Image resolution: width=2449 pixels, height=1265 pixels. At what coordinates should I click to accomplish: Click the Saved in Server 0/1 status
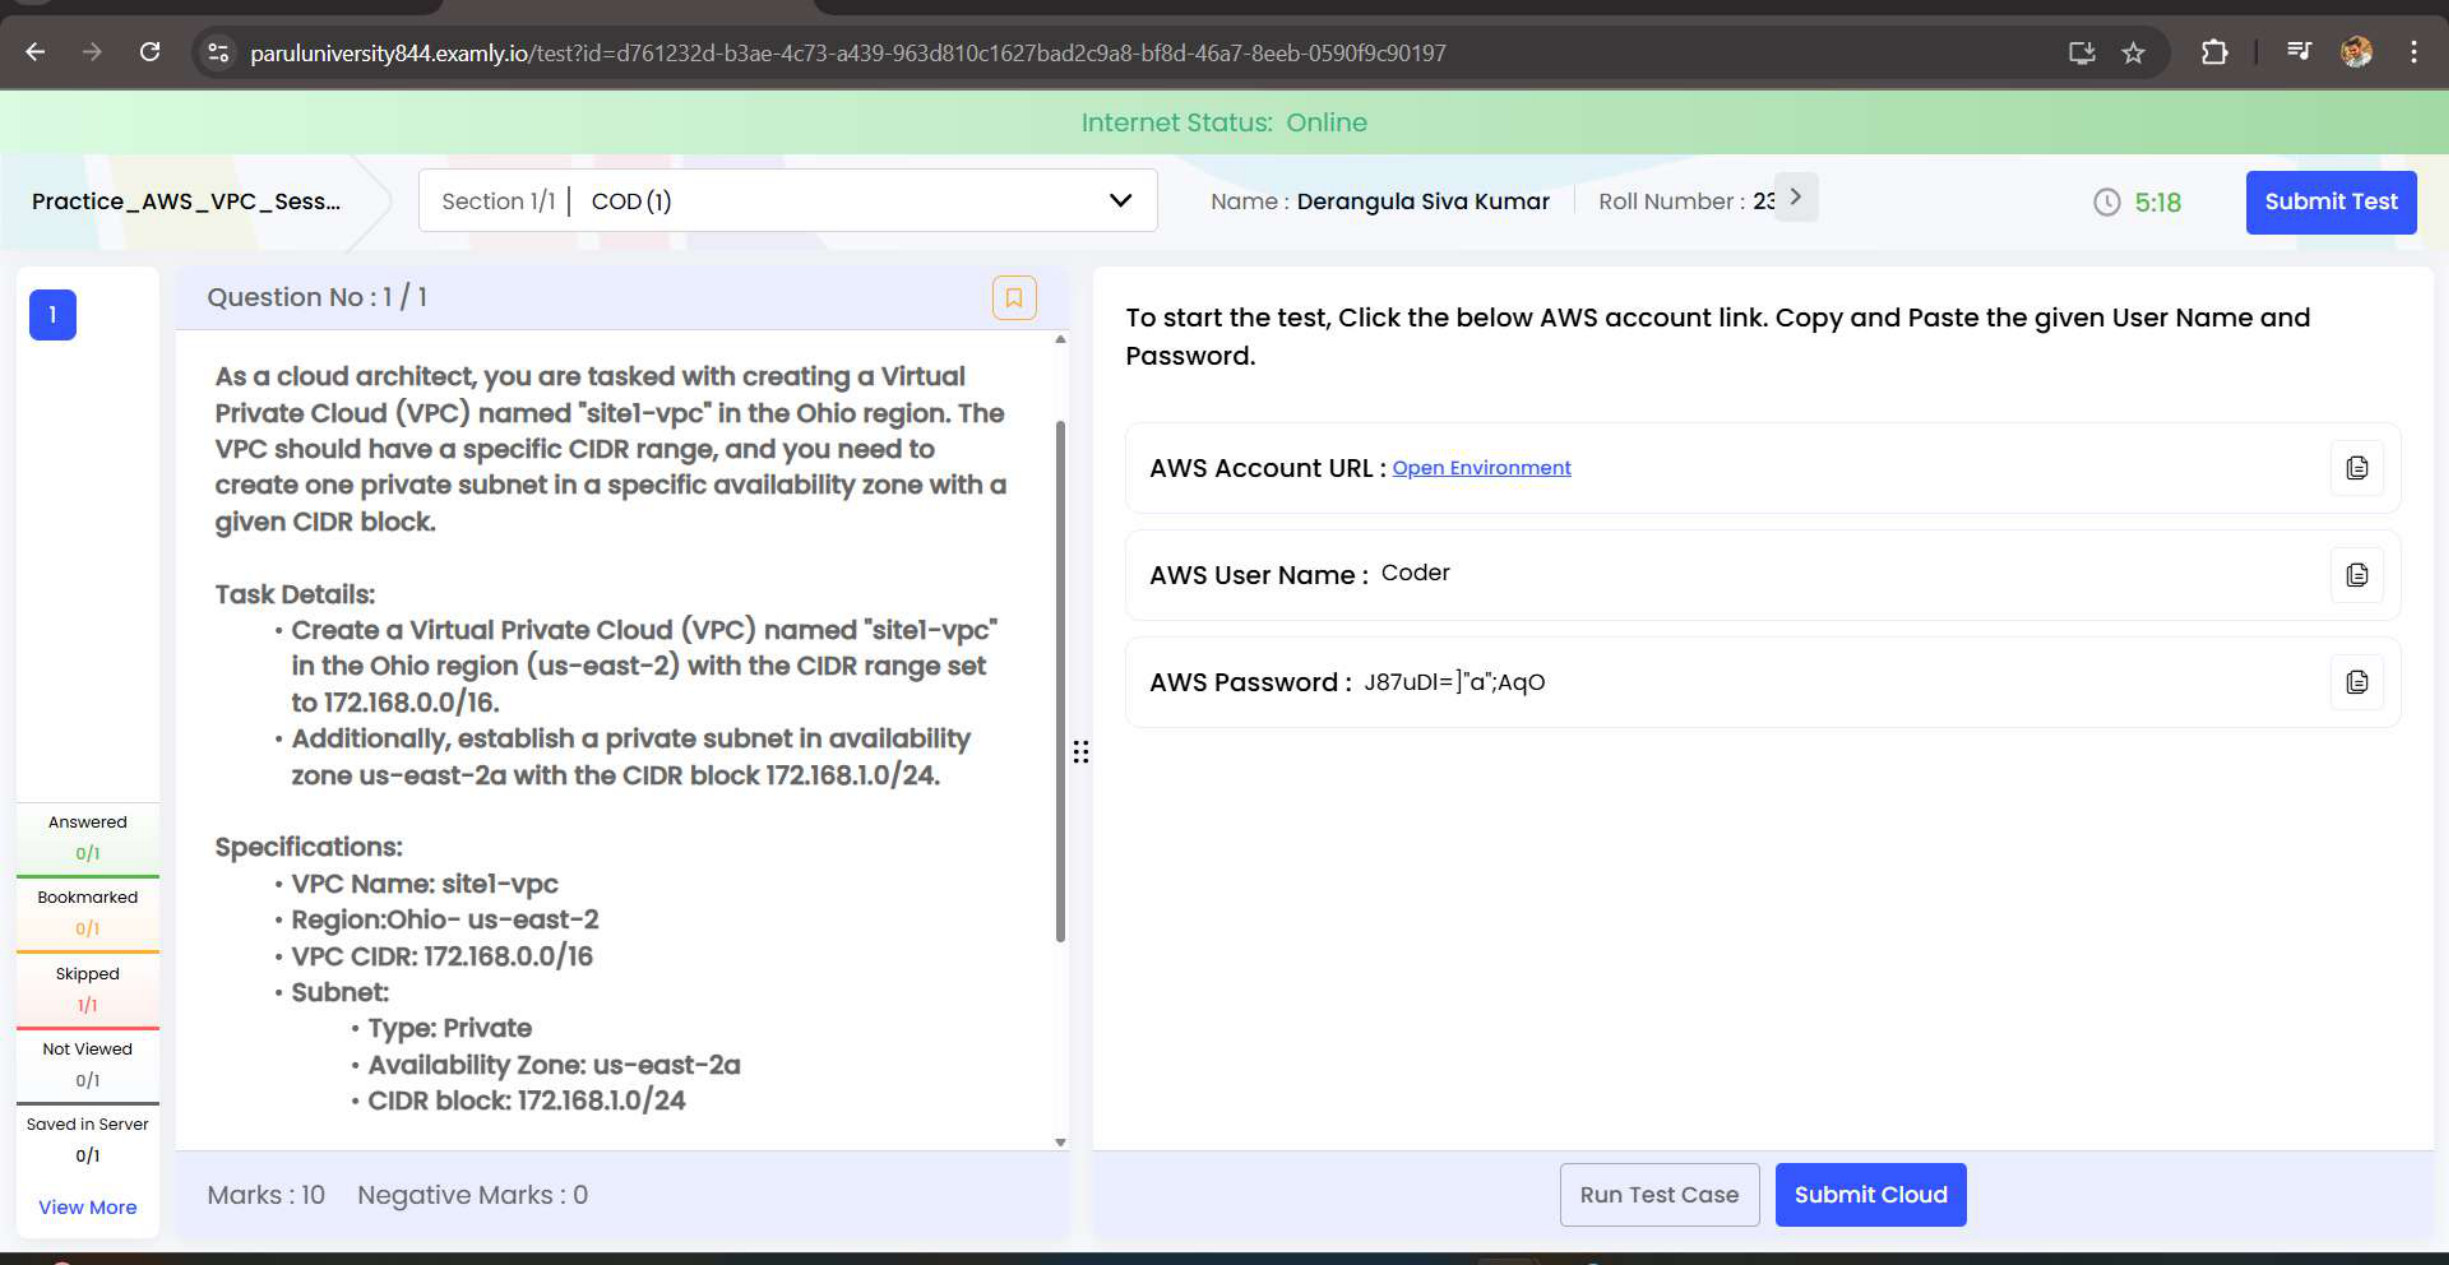coord(87,1140)
